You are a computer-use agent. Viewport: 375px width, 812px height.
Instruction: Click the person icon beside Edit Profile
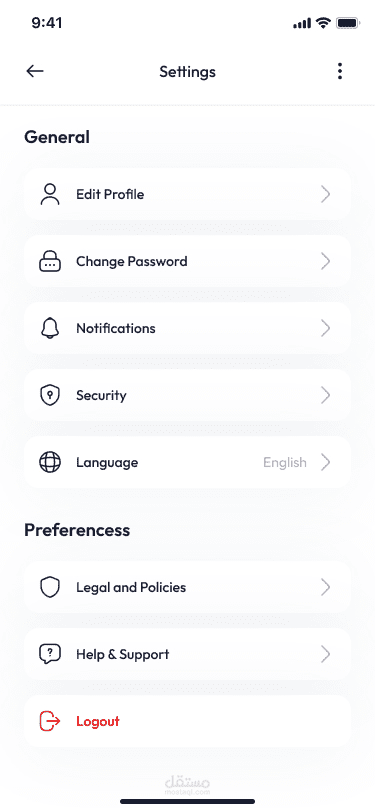coord(50,194)
